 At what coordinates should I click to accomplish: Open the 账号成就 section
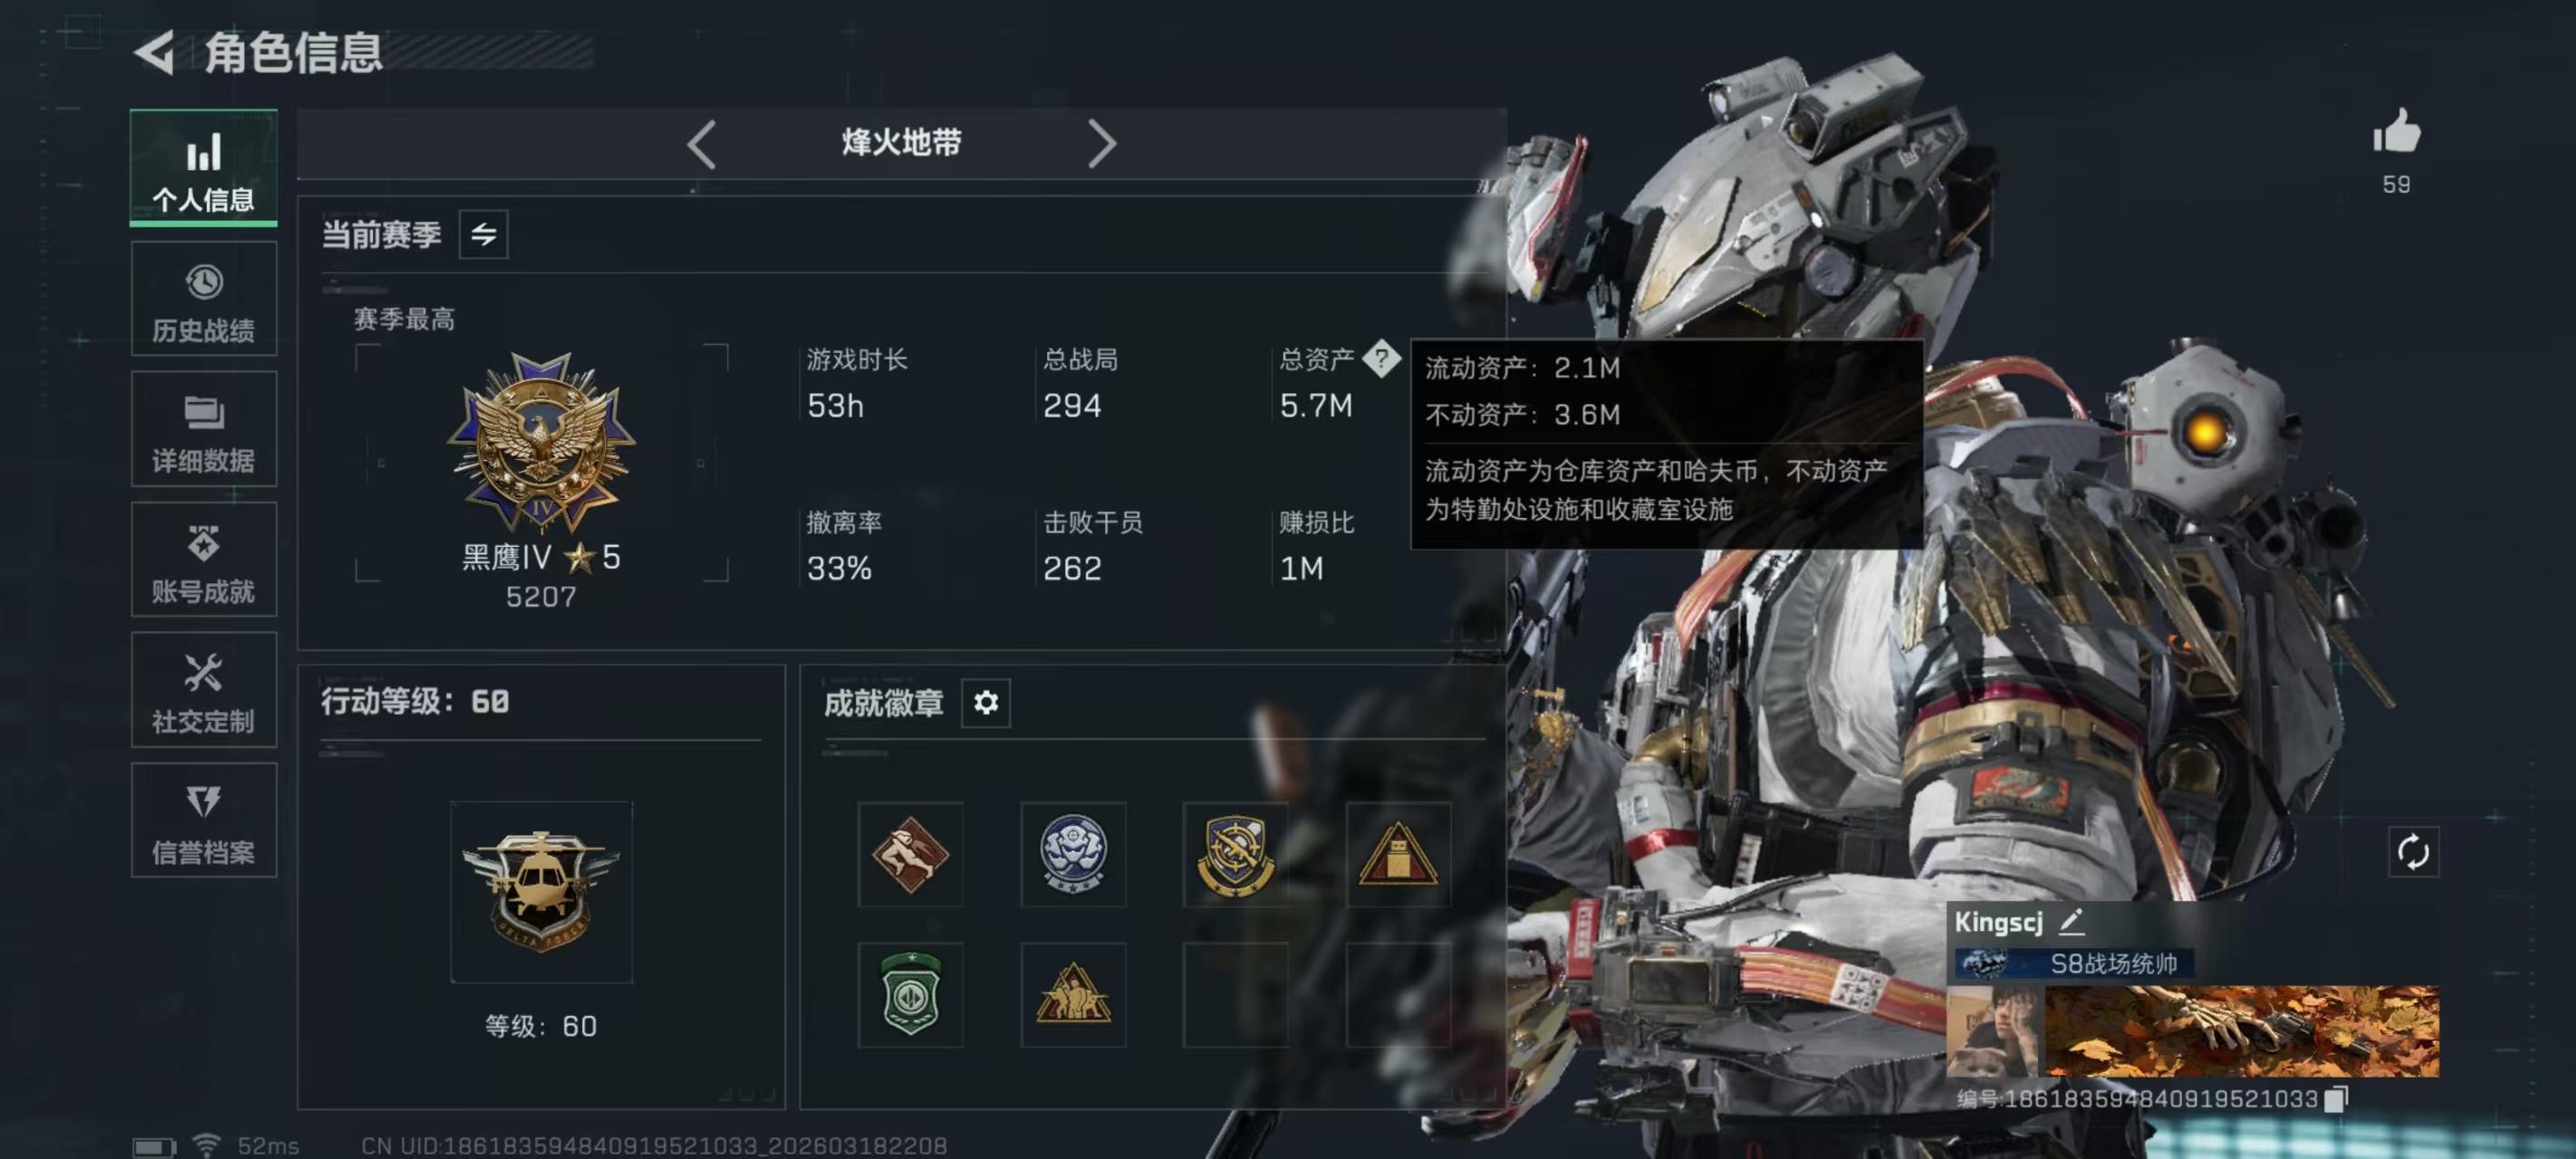pos(203,560)
